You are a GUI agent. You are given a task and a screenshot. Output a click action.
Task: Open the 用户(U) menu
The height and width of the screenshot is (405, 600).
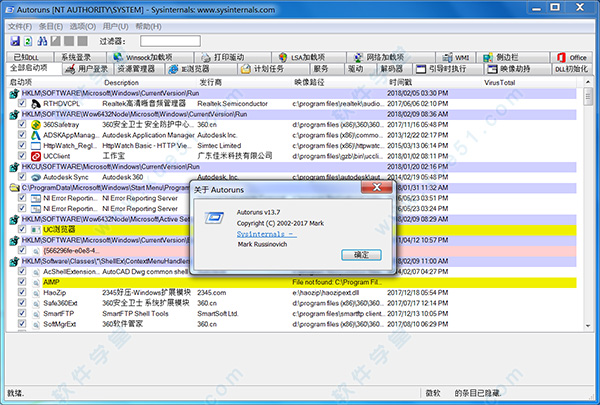coord(115,26)
